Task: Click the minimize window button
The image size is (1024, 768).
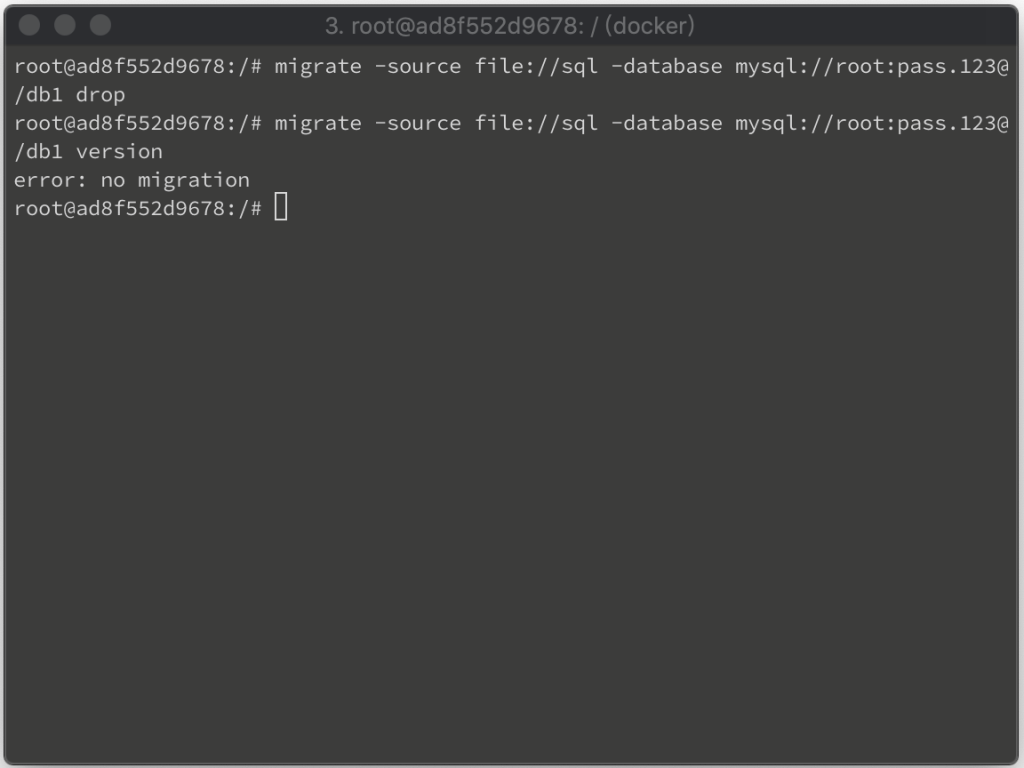Action: [x=65, y=25]
